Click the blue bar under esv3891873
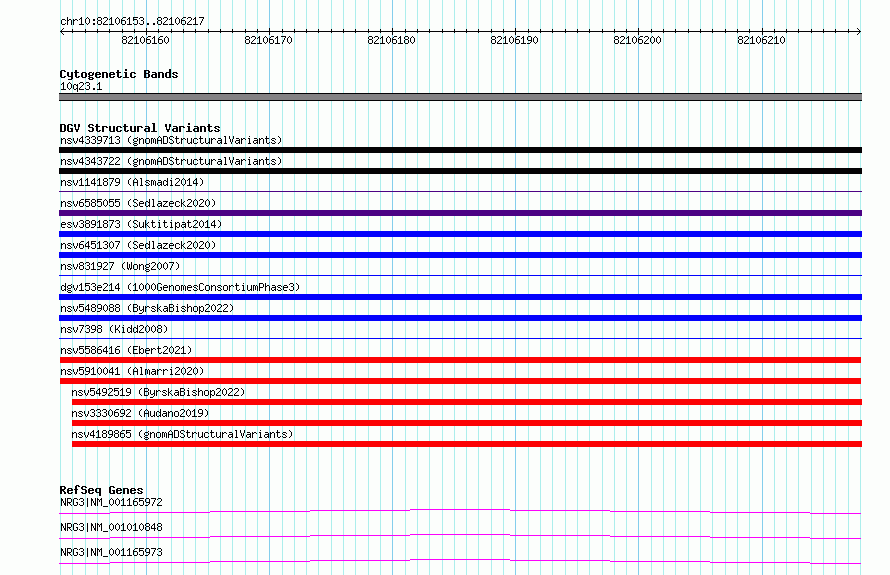Image resolution: width=890 pixels, height=575 pixels. click(x=460, y=234)
